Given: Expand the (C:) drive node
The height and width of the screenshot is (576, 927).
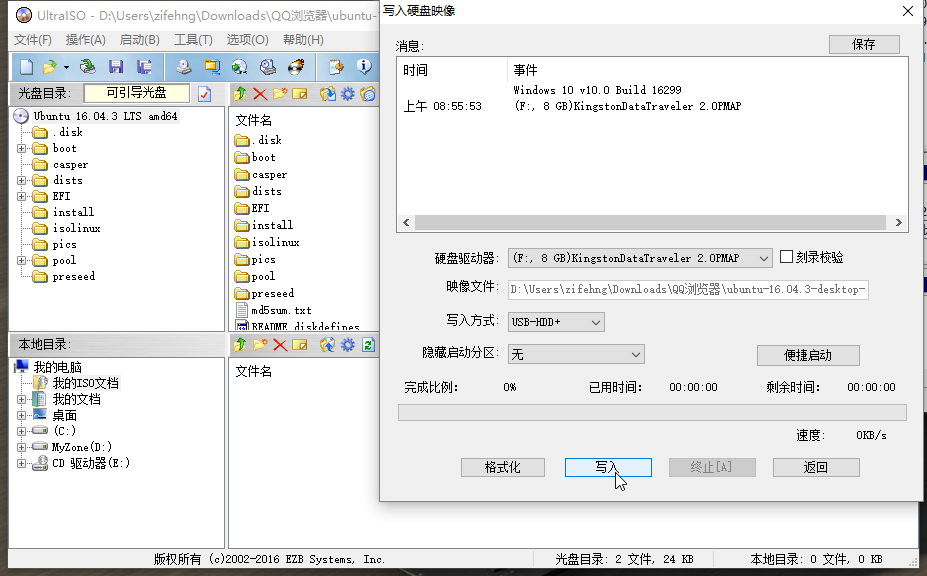Looking at the screenshot, I should tap(21, 431).
